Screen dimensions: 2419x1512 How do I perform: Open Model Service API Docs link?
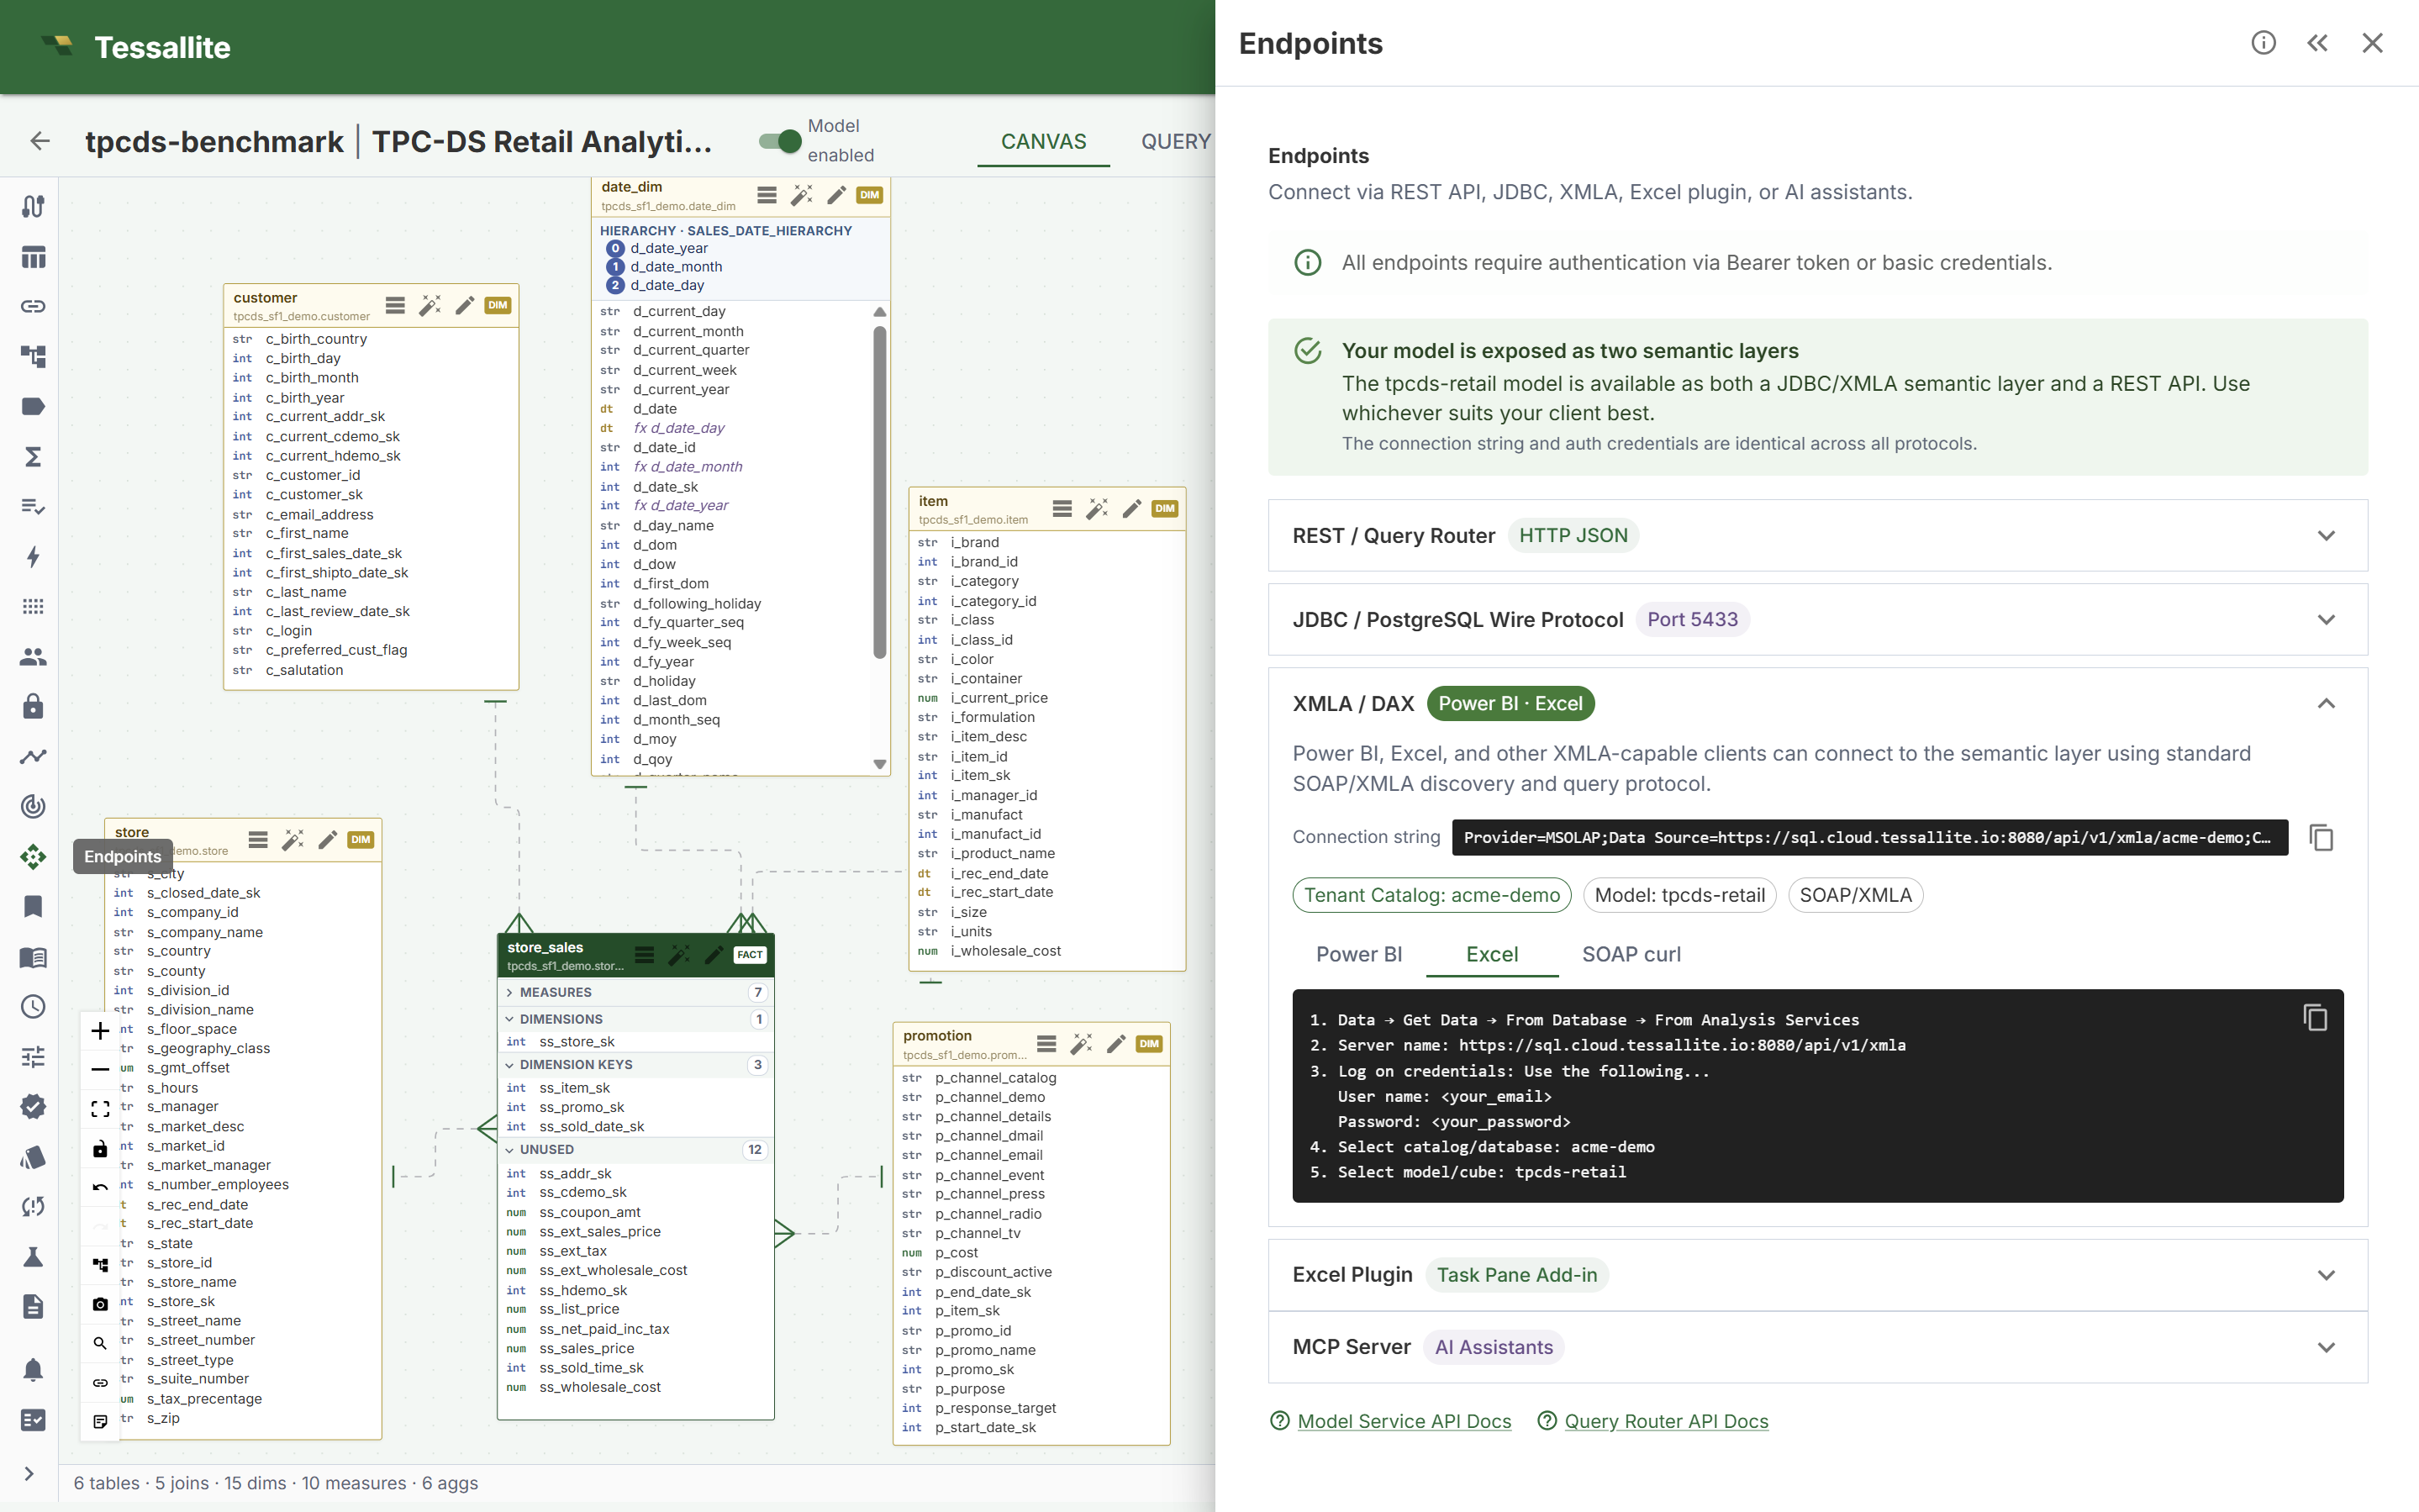1404,1421
